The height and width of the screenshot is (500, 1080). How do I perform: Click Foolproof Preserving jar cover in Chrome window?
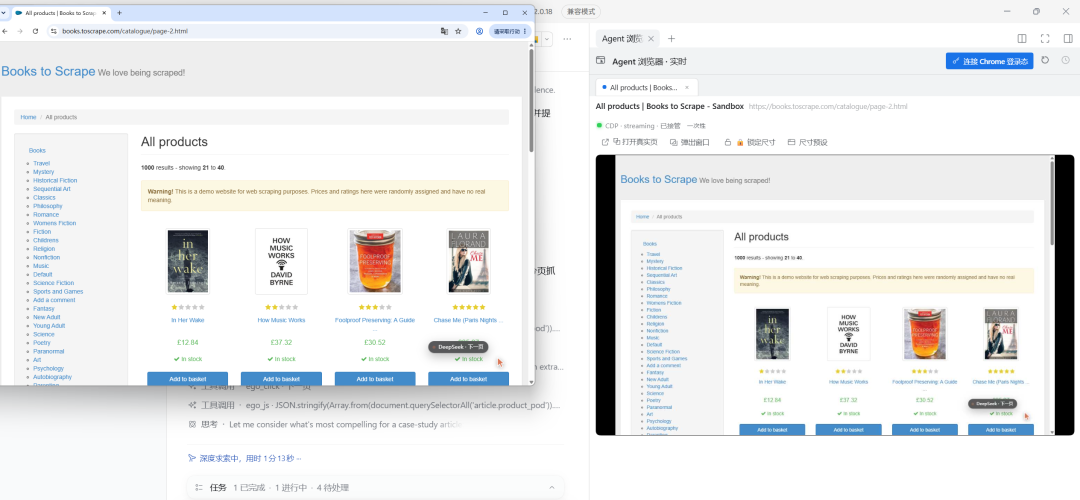[375, 262]
